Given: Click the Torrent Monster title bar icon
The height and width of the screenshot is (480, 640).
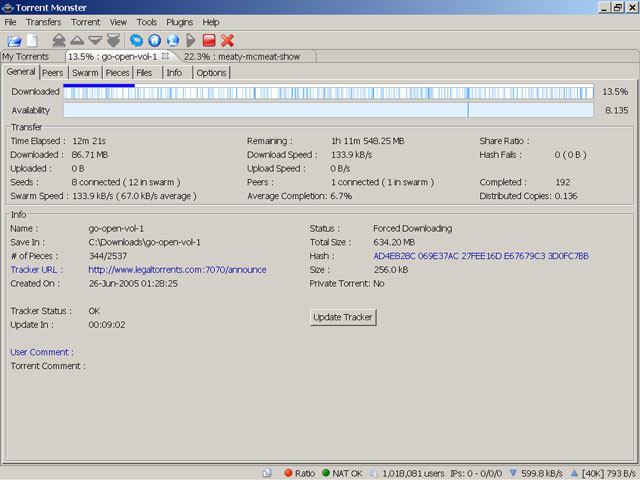Looking at the screenshot, I should click(7, 7).
